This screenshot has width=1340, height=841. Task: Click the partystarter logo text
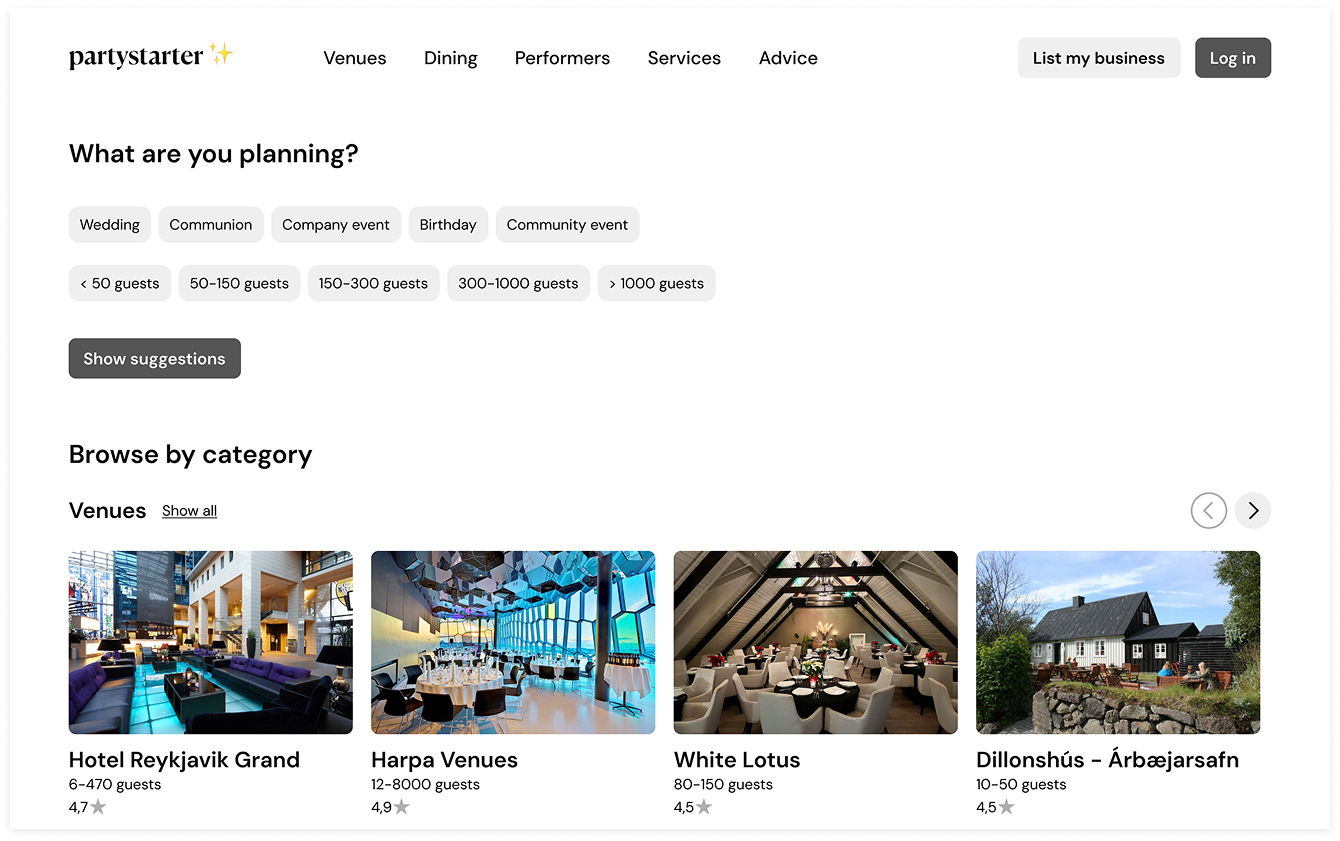point(137,57)
